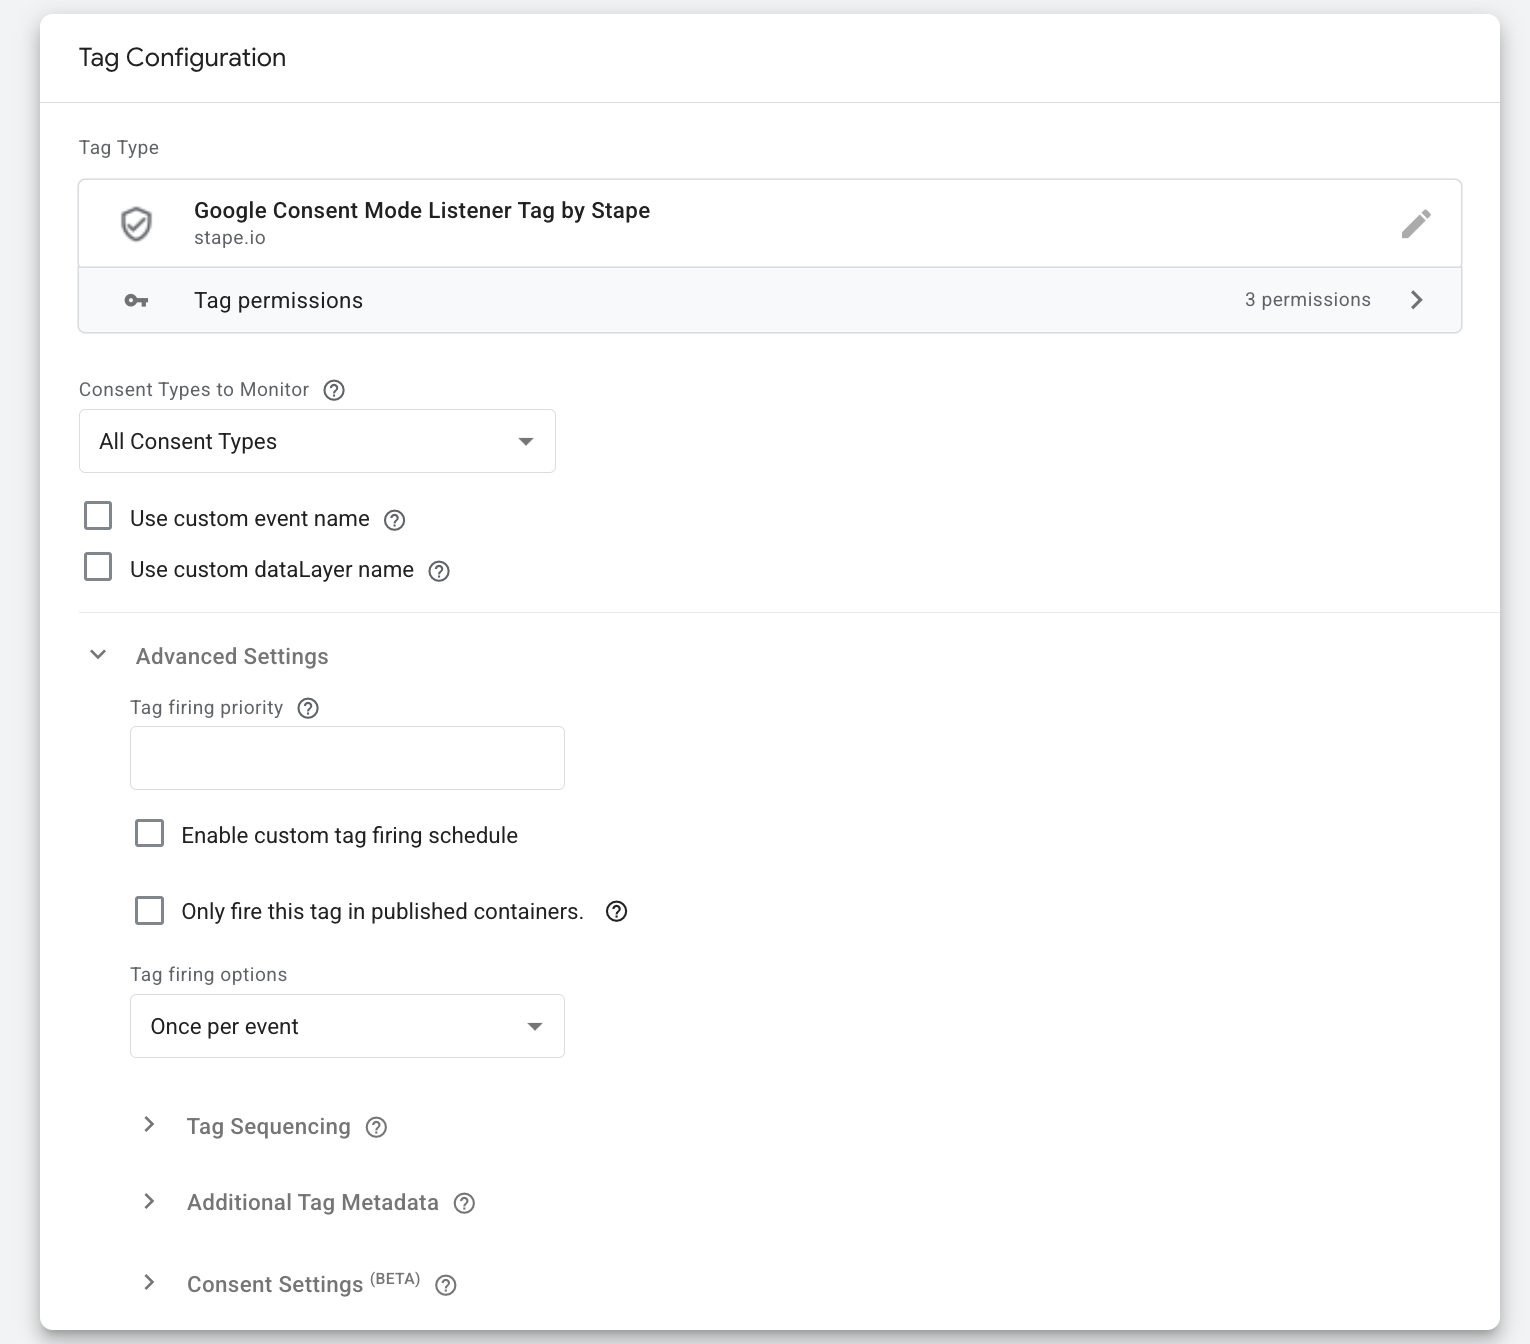Click the pencil edit icon for tag type
Screen dimensions: 1530x1344
(1416, 224)
